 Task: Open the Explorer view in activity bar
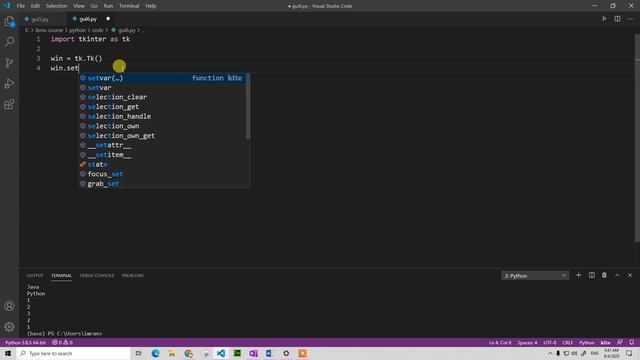[9, 21]
